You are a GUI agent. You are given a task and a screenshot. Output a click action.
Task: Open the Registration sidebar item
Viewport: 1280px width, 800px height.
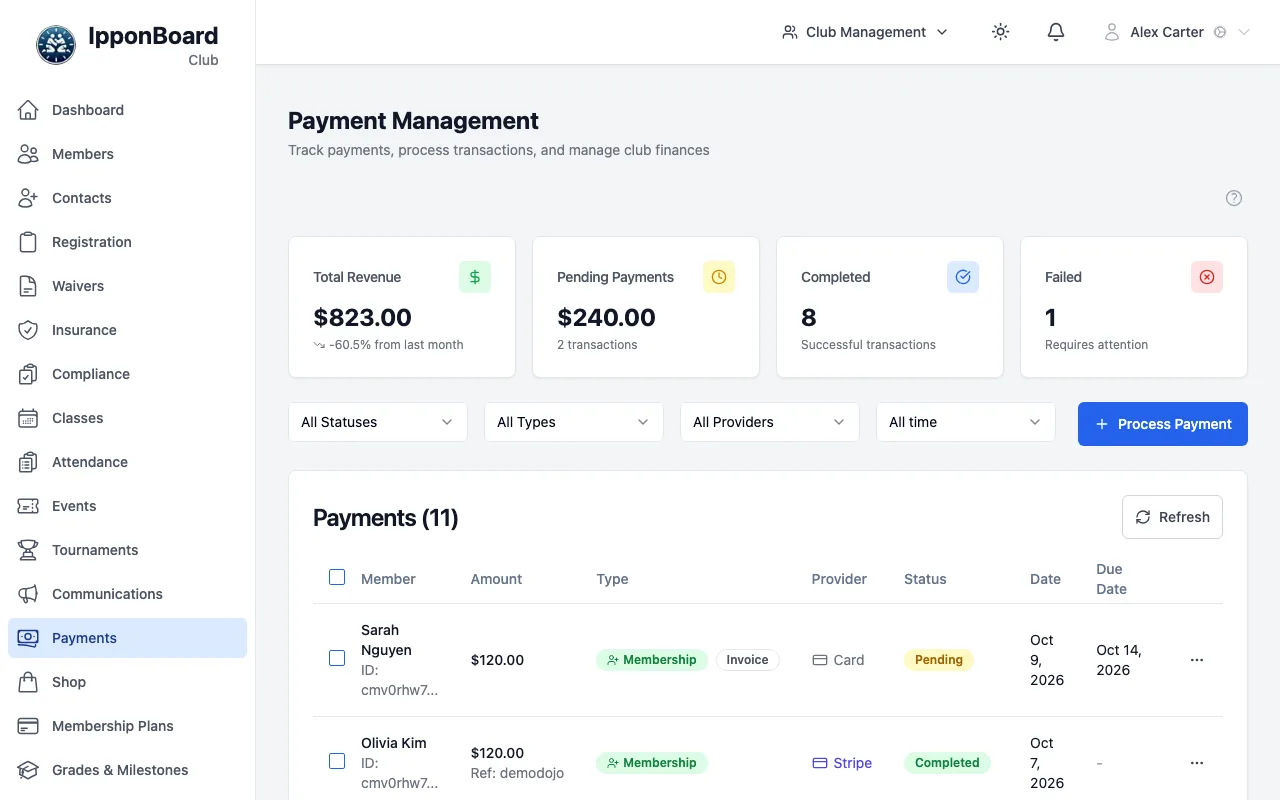127,242
